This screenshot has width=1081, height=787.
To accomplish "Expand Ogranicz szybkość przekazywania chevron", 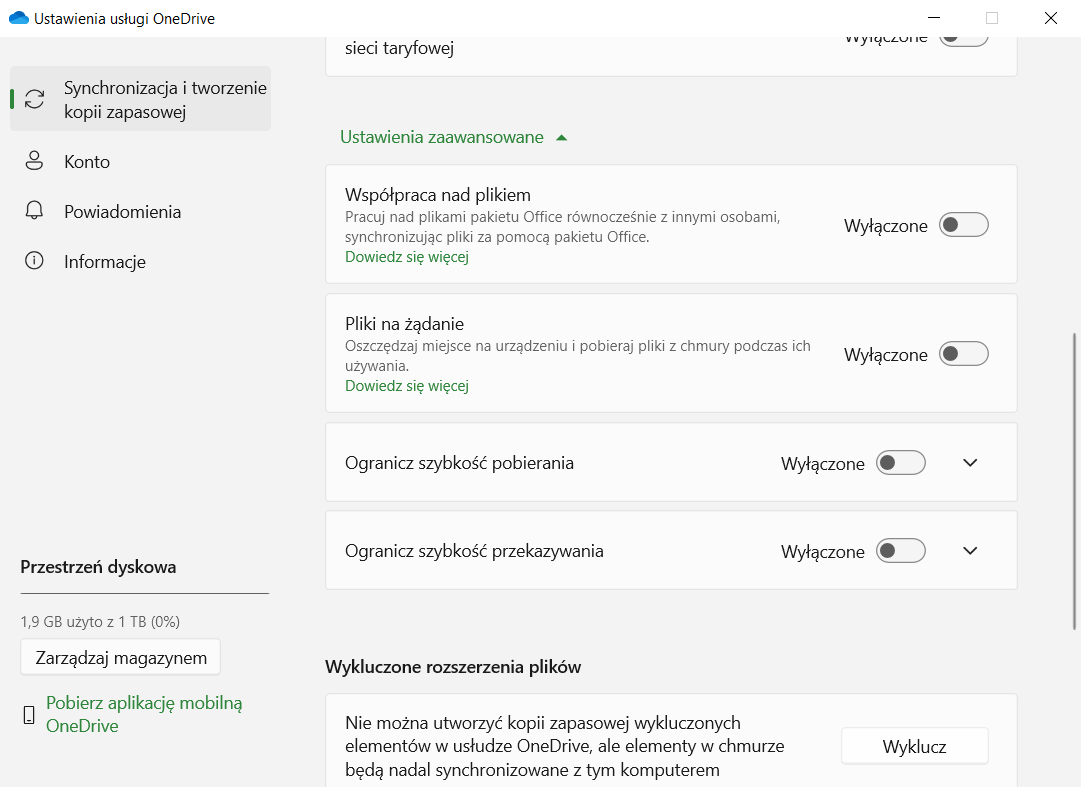I will click(970, 551).
